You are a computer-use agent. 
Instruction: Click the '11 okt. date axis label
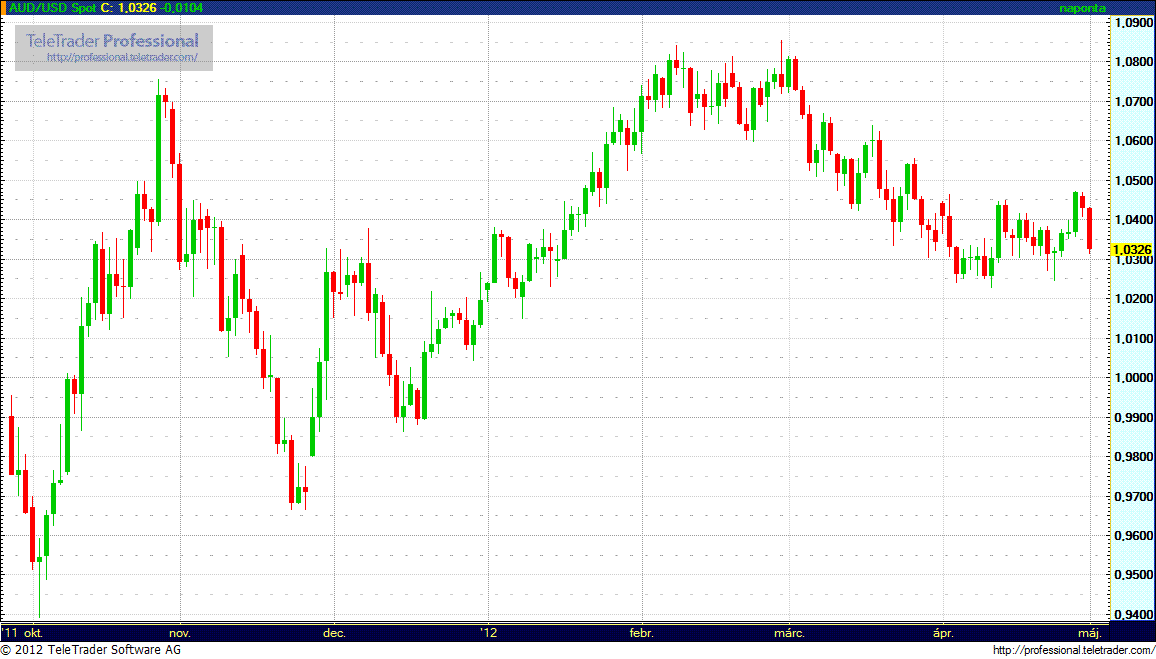23,632
